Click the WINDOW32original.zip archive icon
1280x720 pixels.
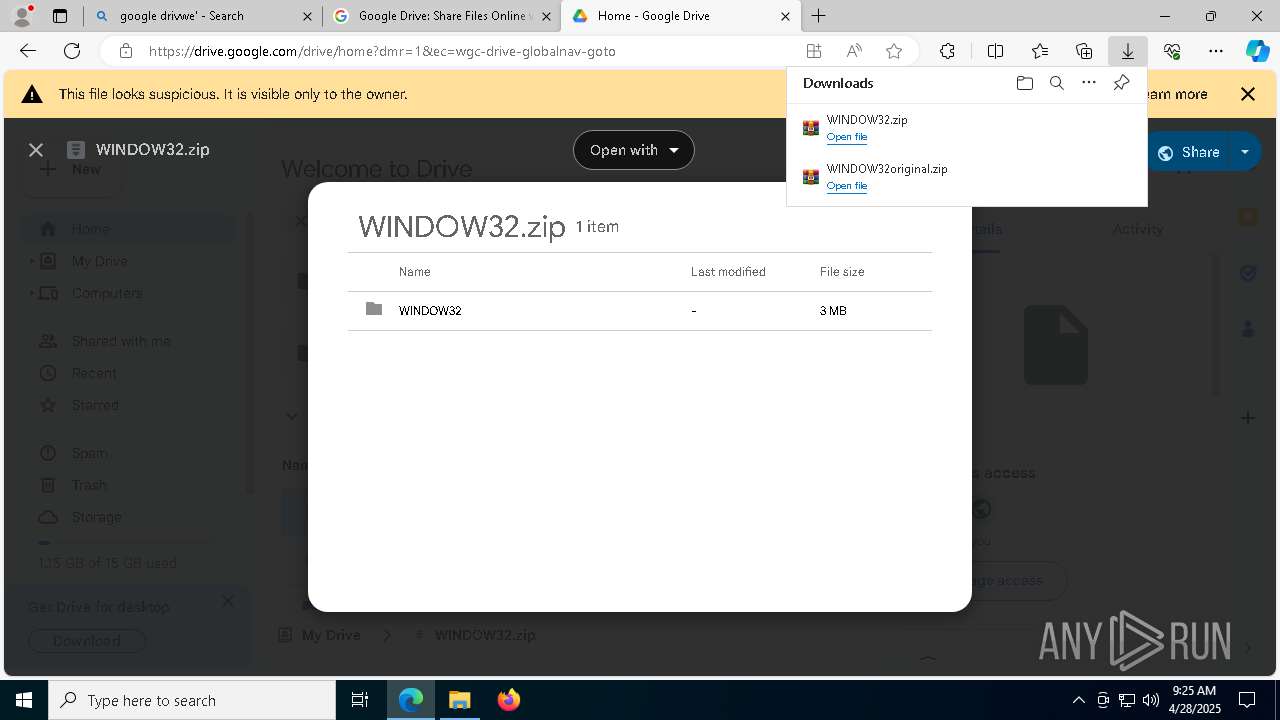811,176
